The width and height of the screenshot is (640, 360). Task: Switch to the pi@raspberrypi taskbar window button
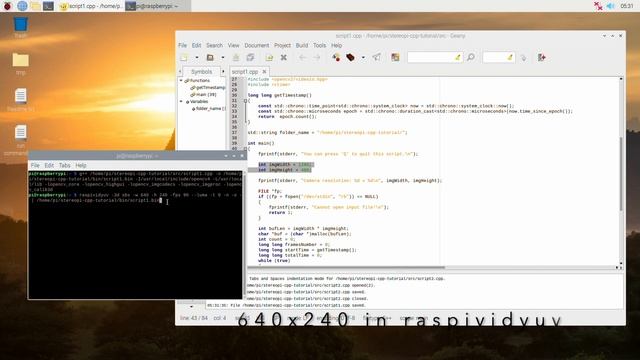(157, 6)
